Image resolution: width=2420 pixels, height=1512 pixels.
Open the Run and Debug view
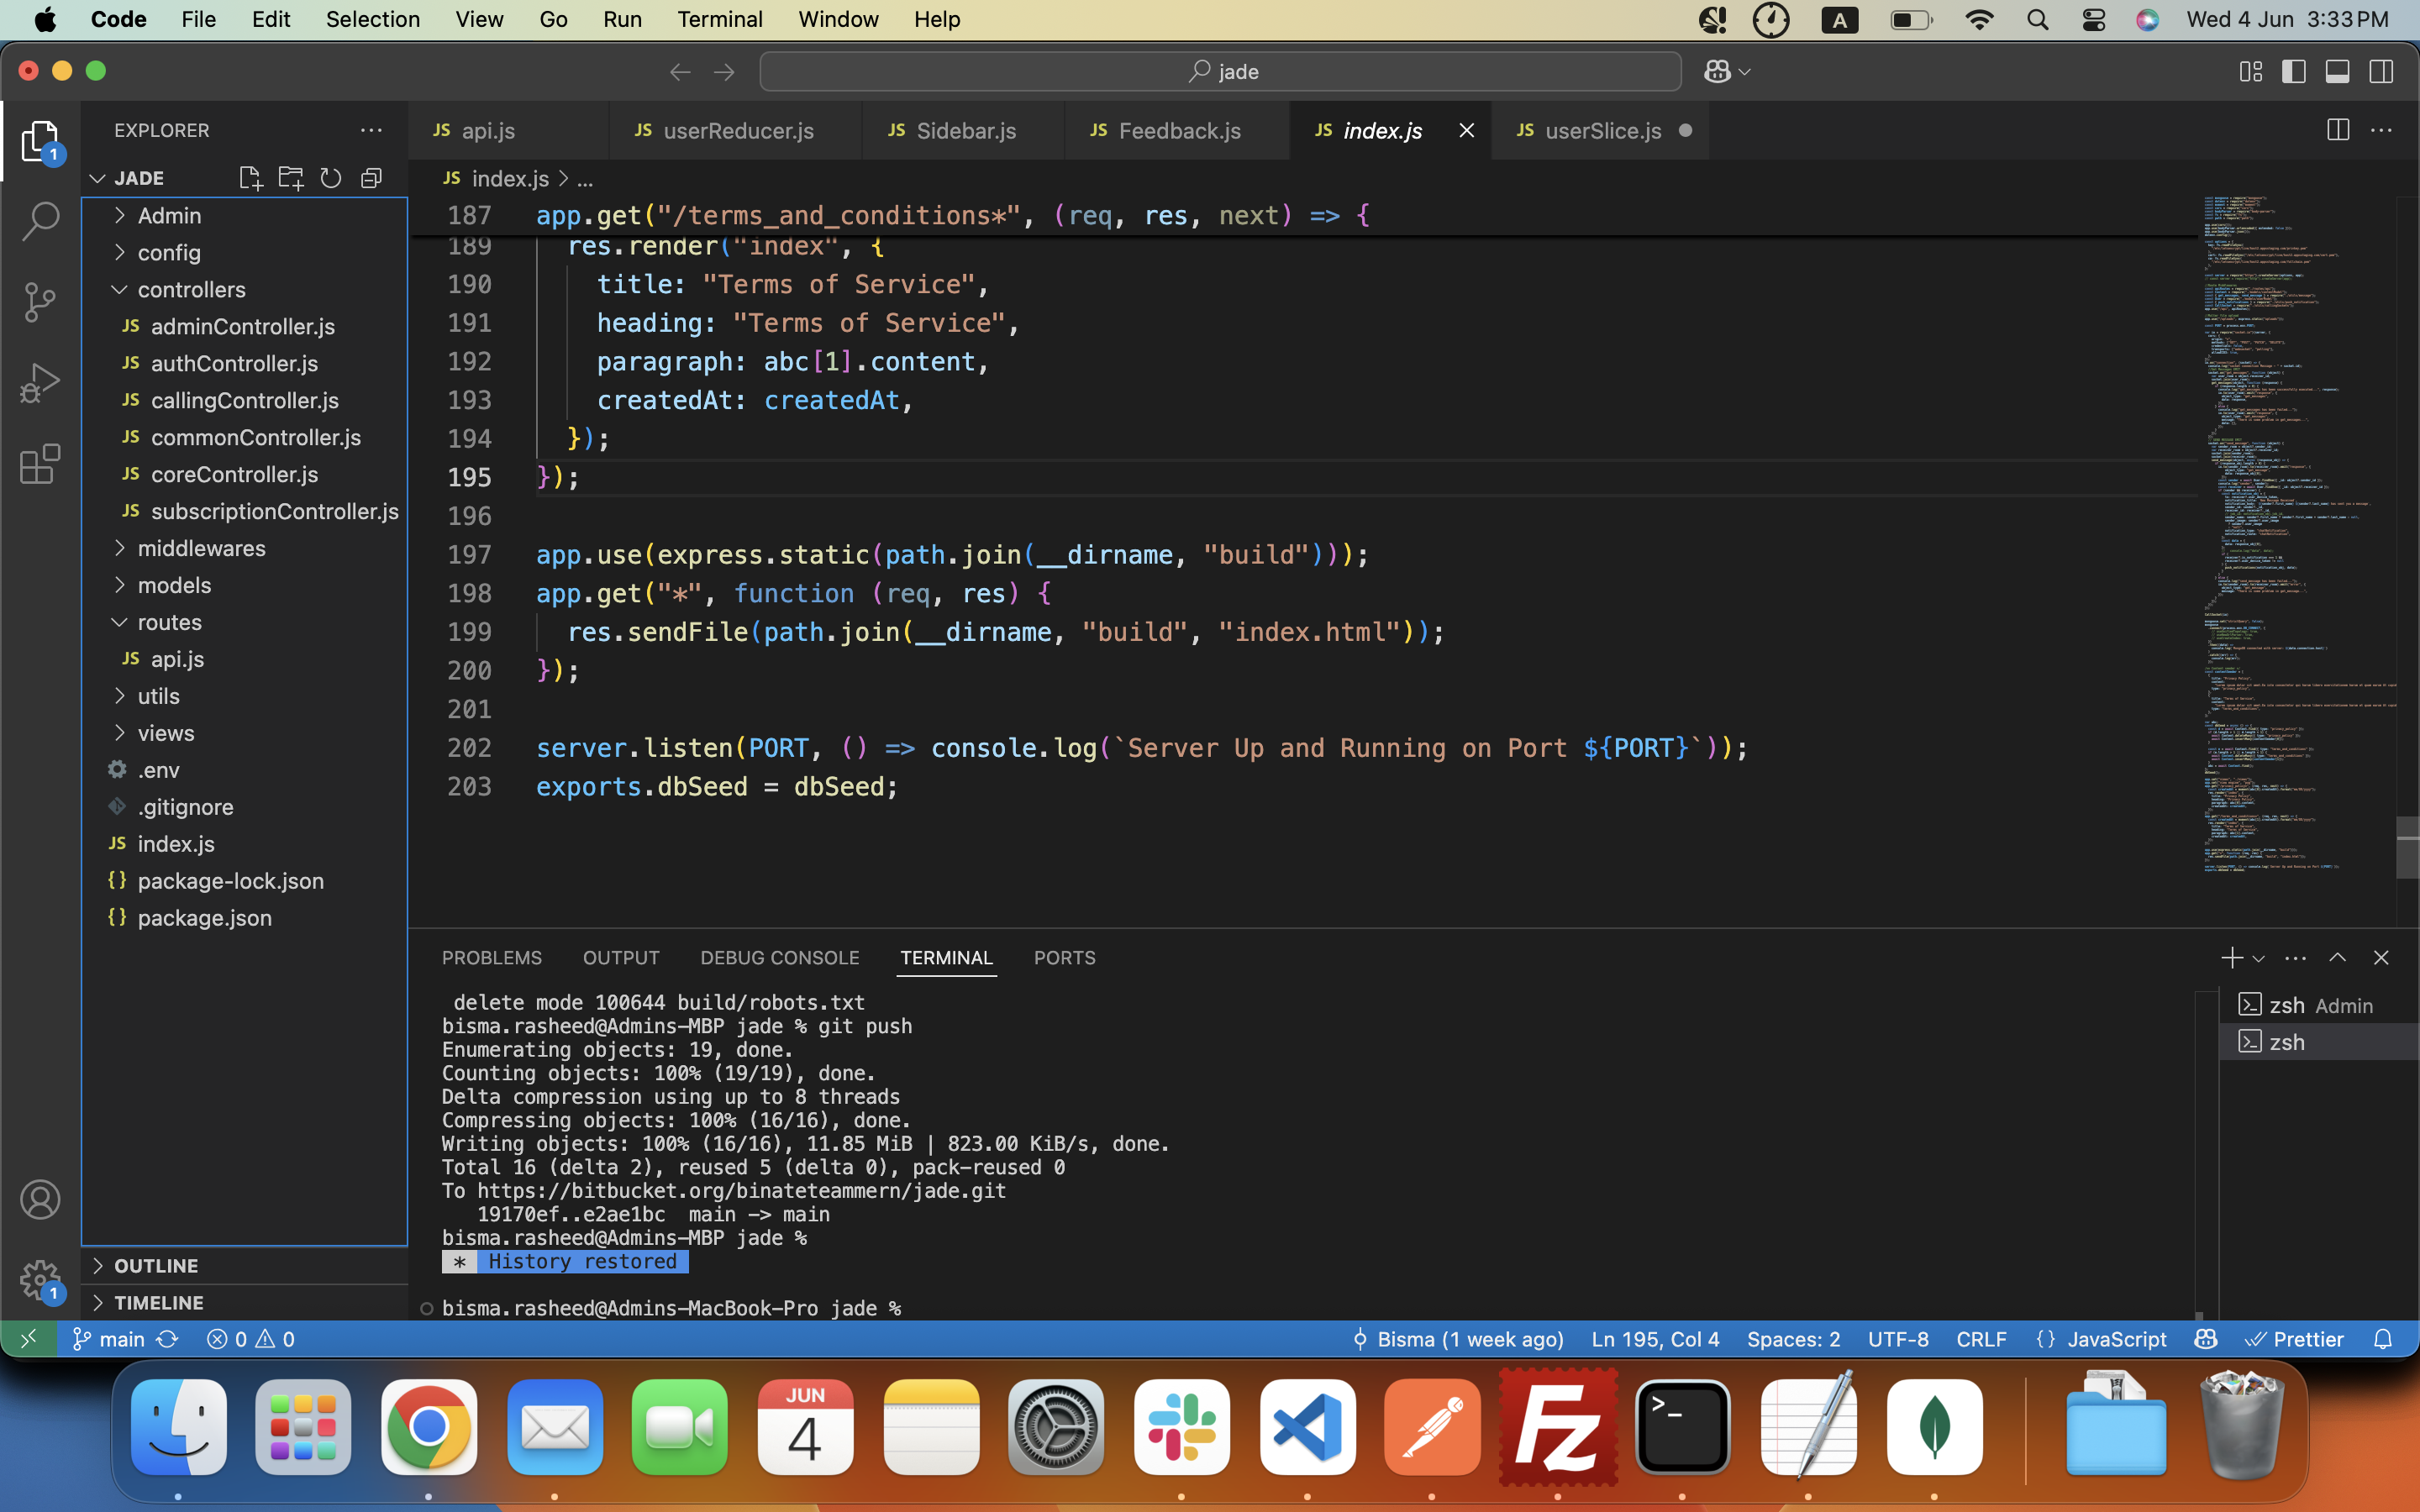click(x=40, y=384)
